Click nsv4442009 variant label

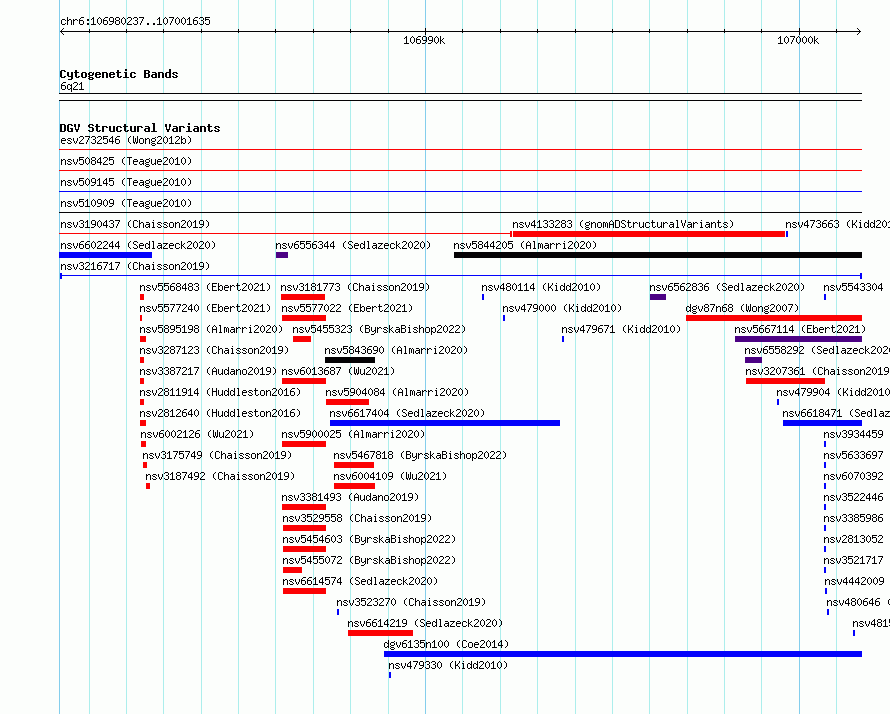click(855, 581)
